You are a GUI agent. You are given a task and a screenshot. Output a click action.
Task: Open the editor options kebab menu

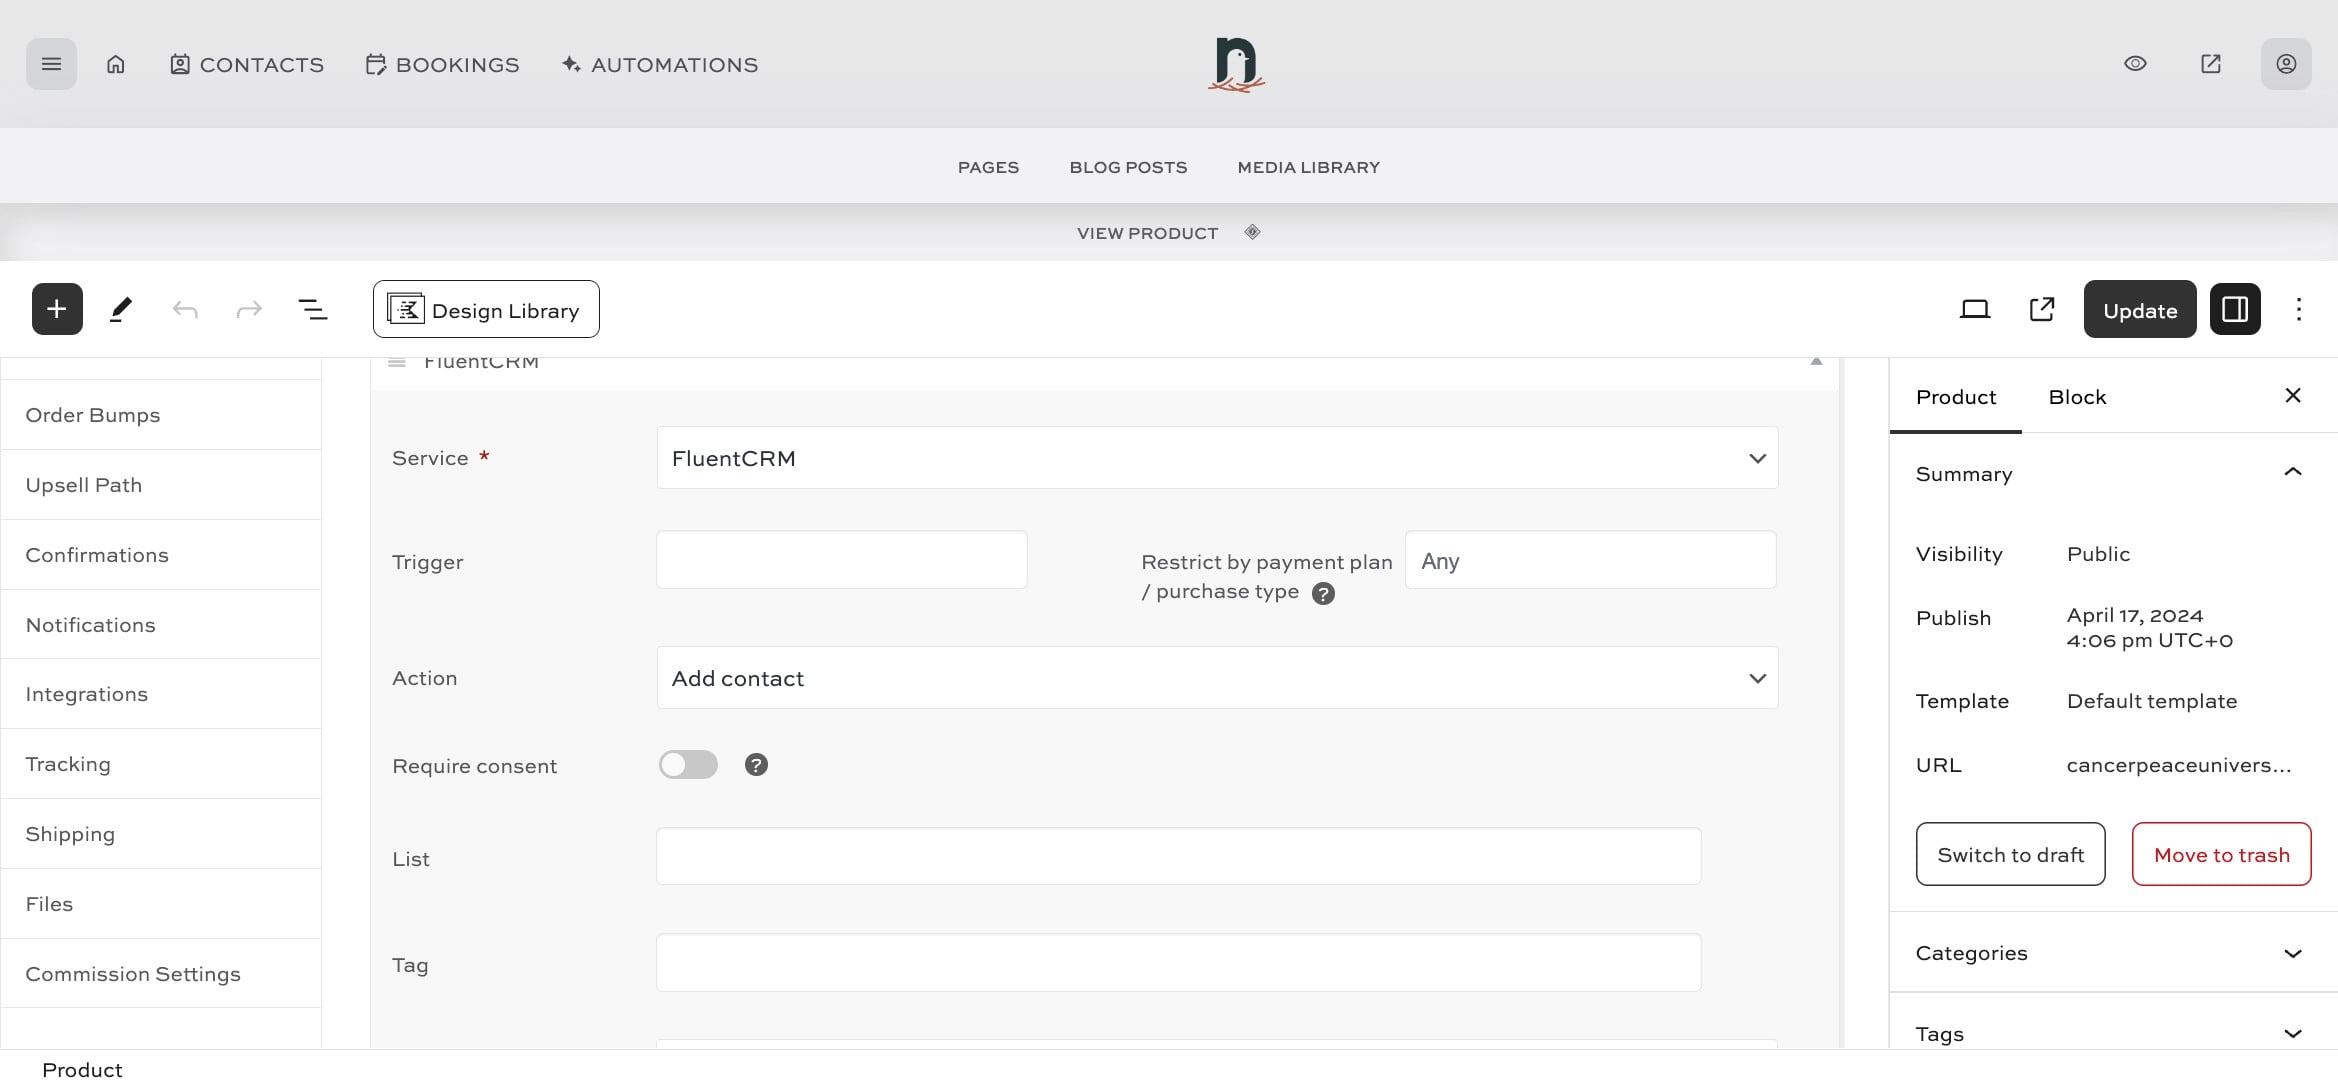2299,308
